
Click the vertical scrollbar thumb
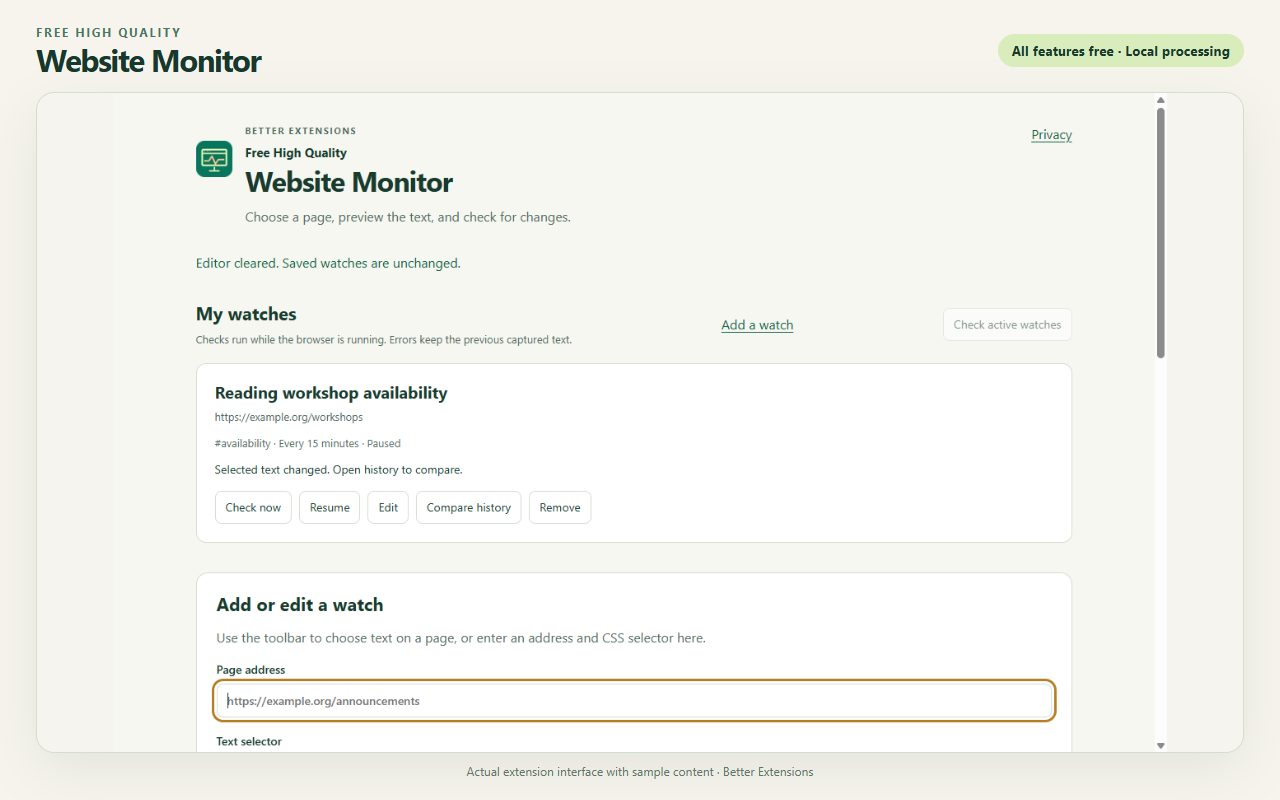(x=1161, y=233)
